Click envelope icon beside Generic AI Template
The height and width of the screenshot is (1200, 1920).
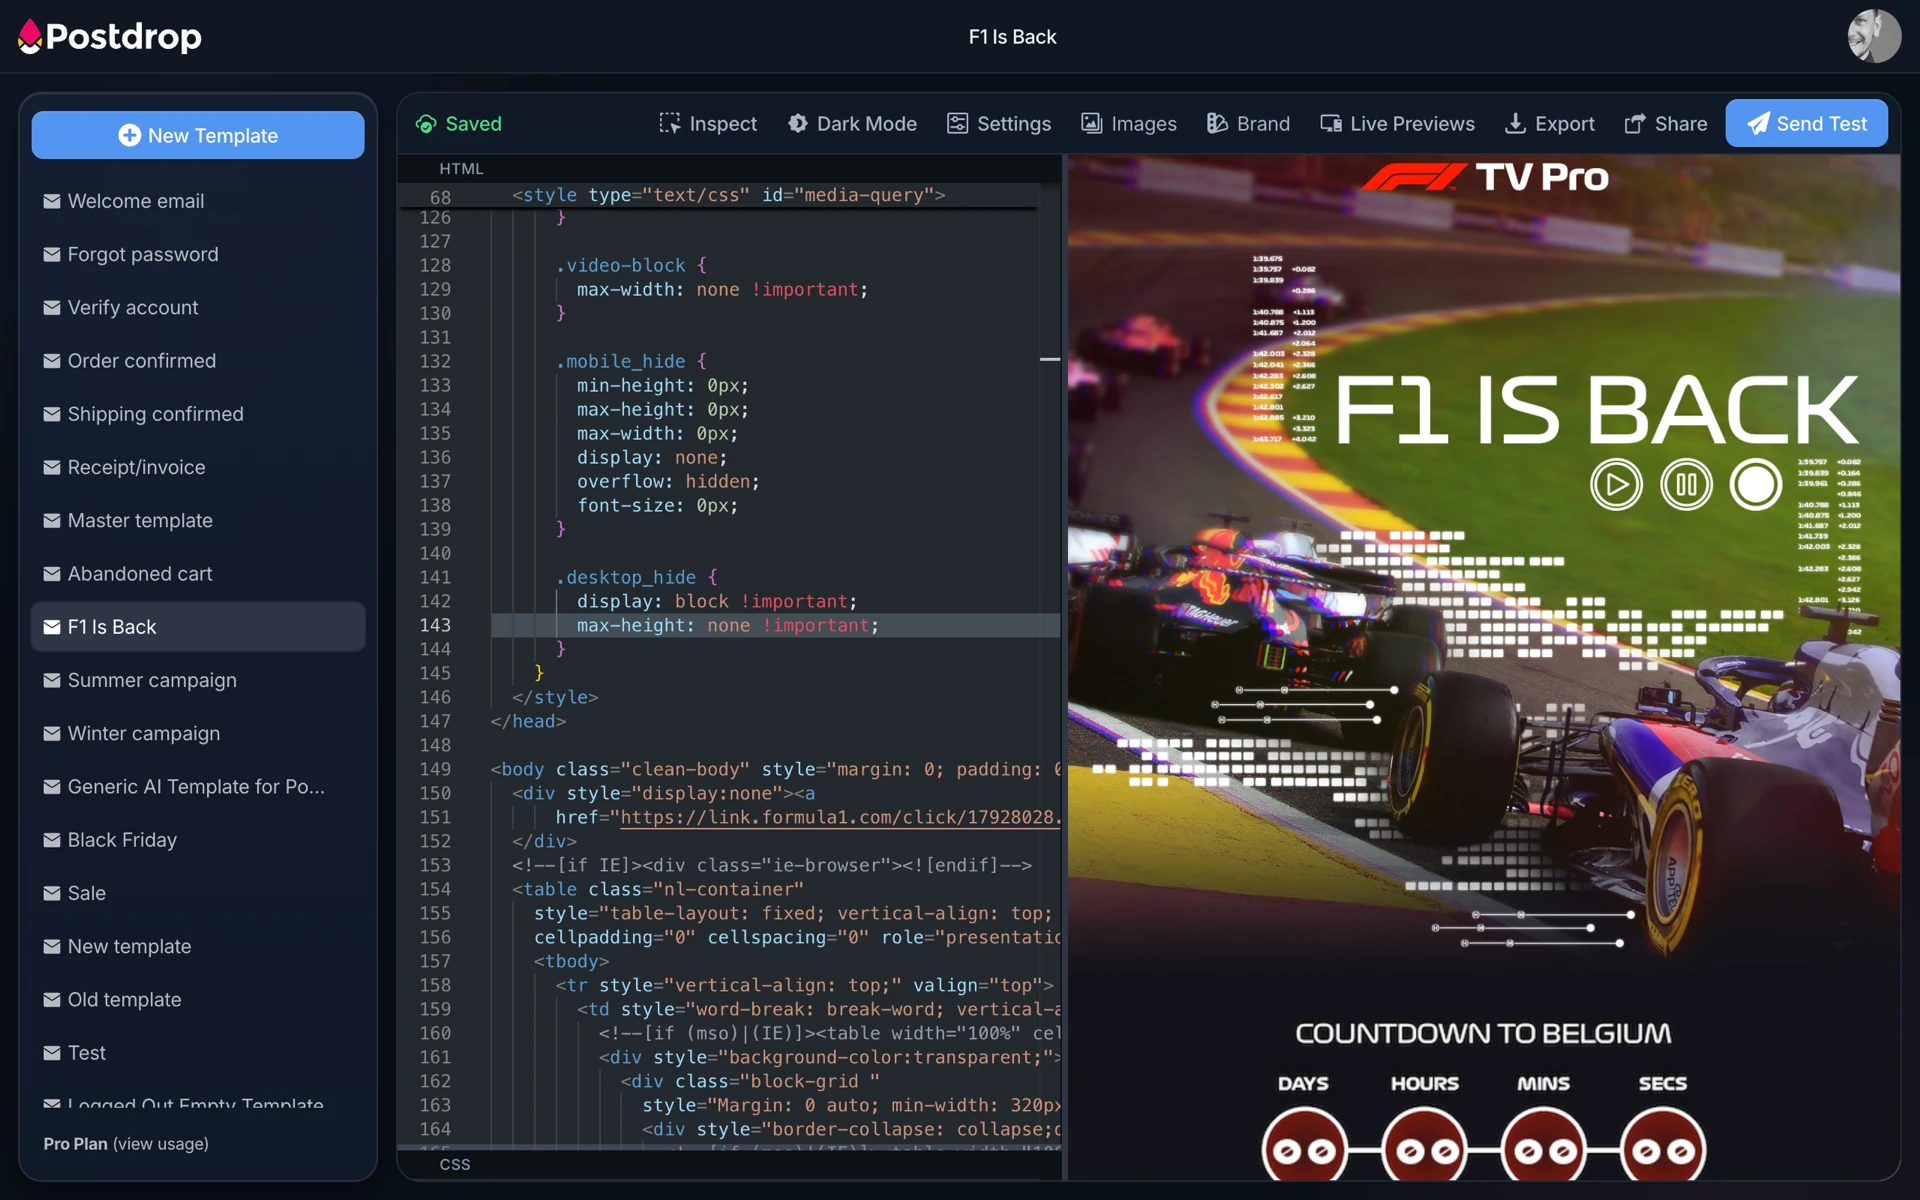pos(52,787)
